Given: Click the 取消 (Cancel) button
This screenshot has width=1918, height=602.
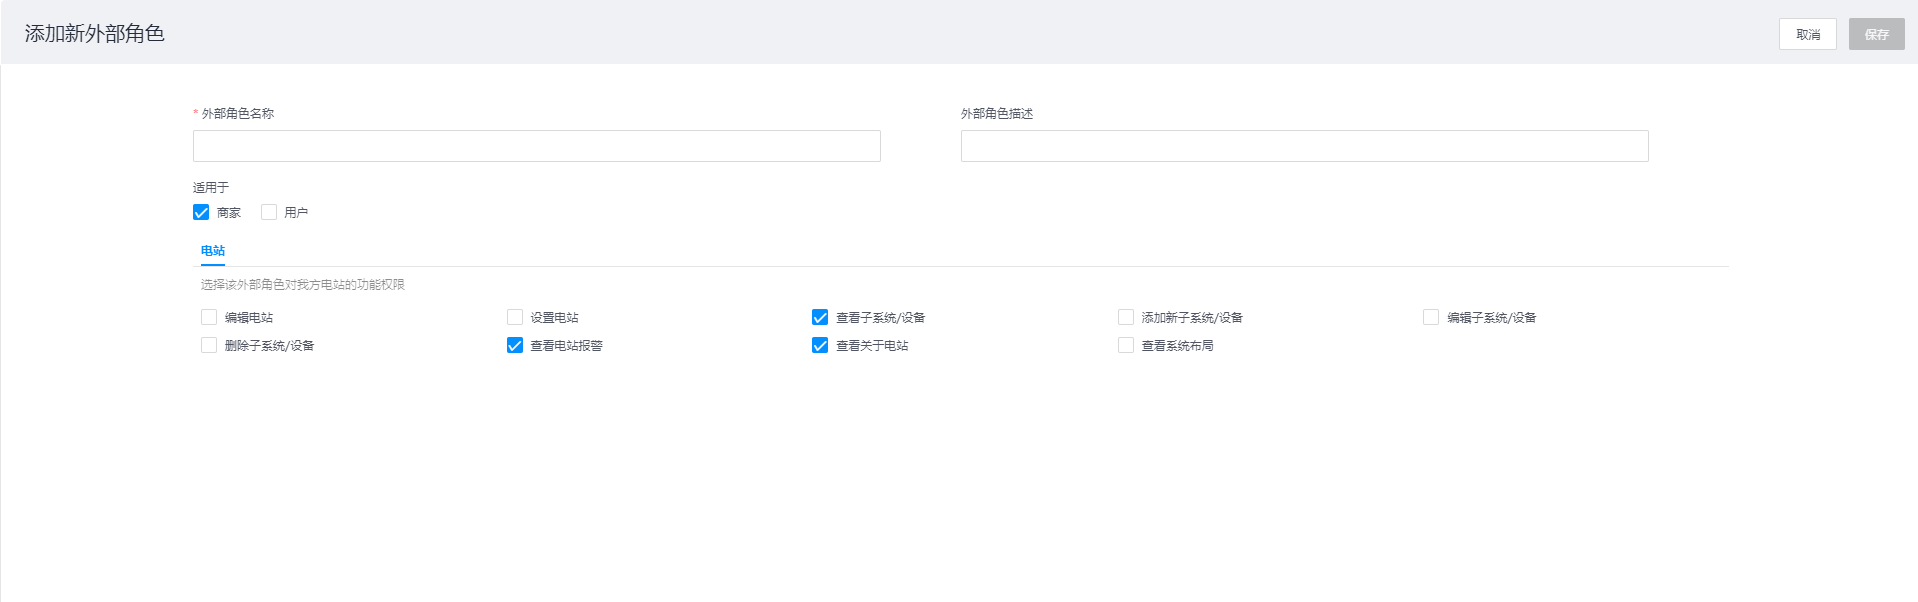Looking at the screenshot, I should 1807,34.
